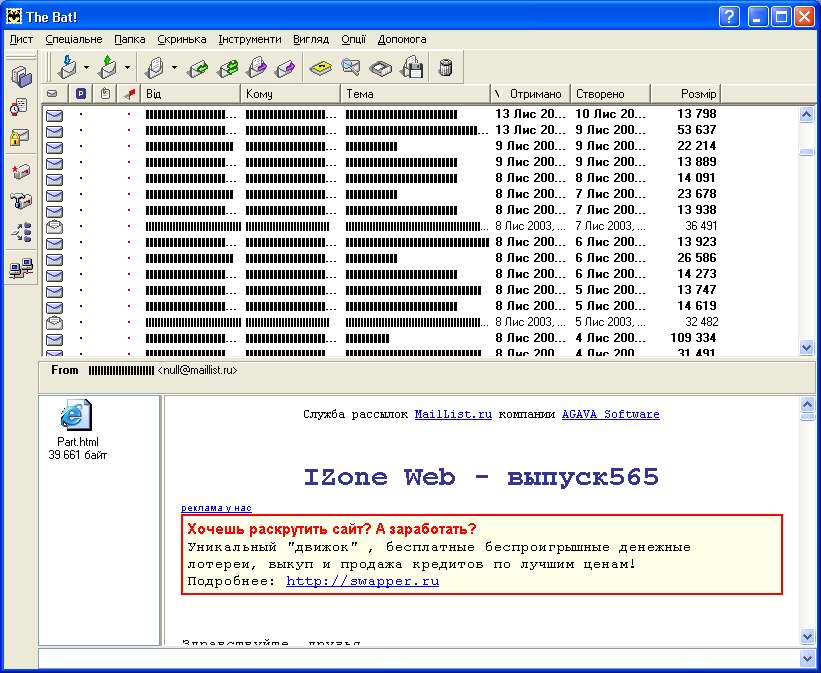Screen dimensions: 821x673
Task: Sort messages by the Створено column header
Action: (x=611, y=94)
